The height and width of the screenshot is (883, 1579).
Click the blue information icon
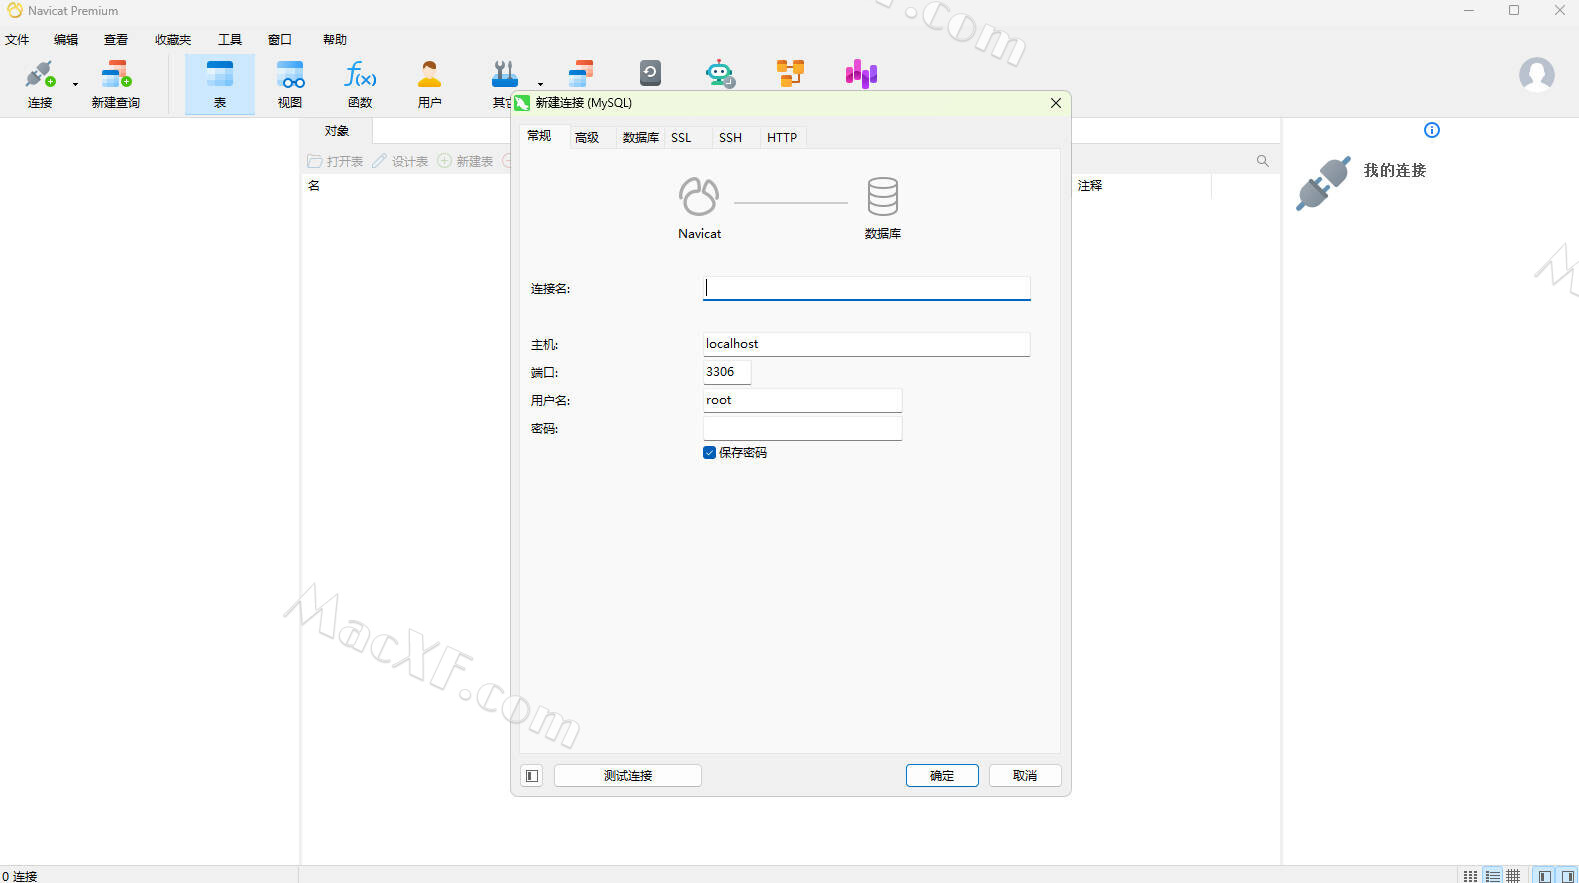point(1432,130)
